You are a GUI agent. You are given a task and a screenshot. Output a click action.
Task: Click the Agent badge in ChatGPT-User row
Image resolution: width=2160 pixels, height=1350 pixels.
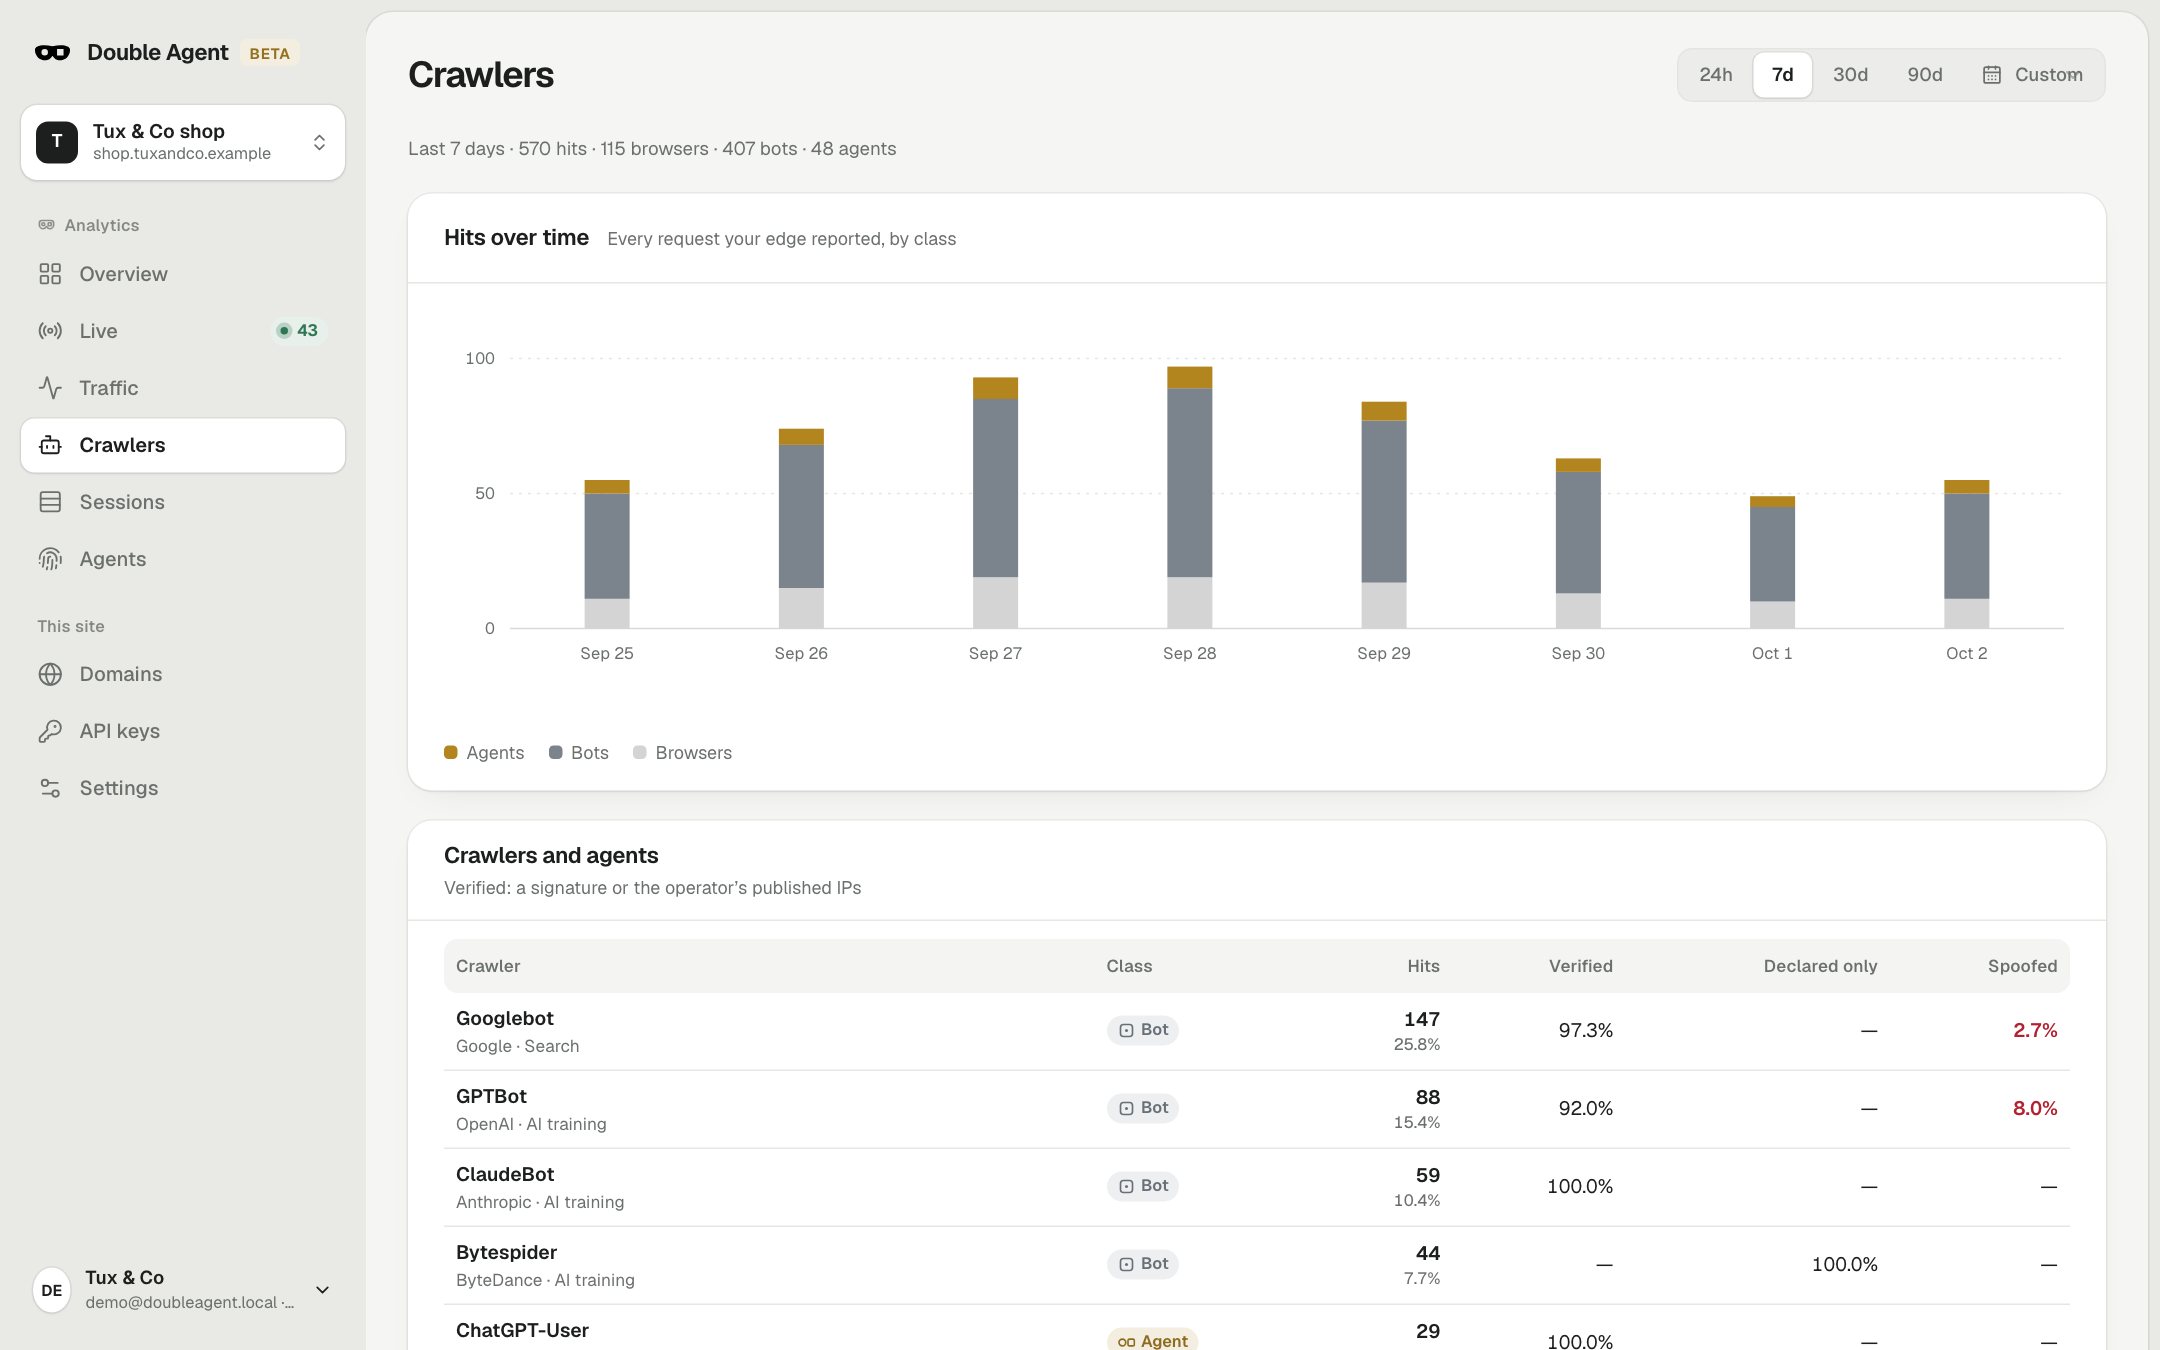coord(1152,1341)
